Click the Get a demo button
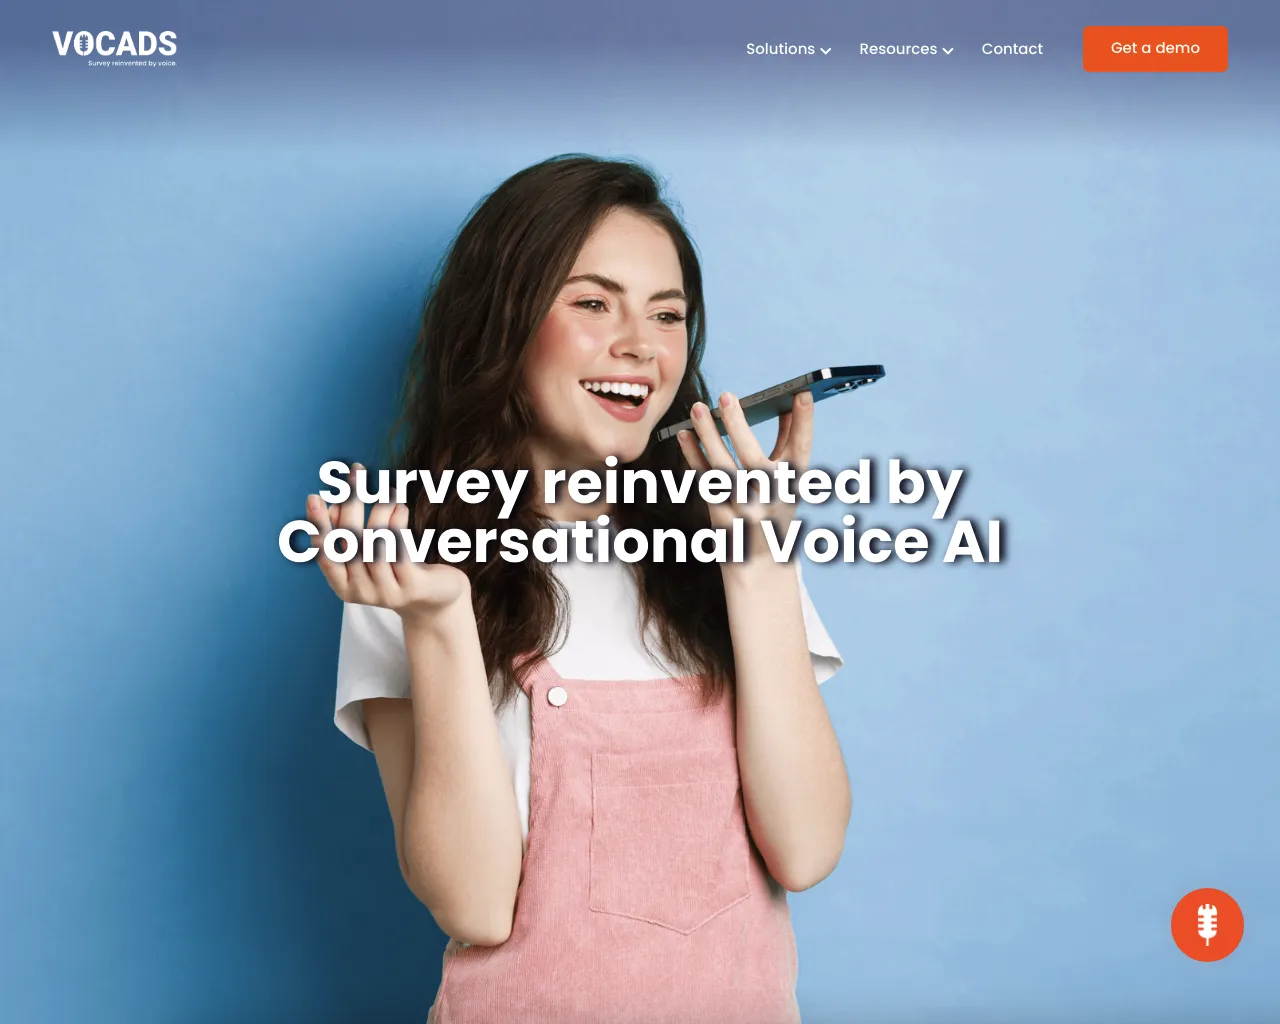 (1155, 48)
